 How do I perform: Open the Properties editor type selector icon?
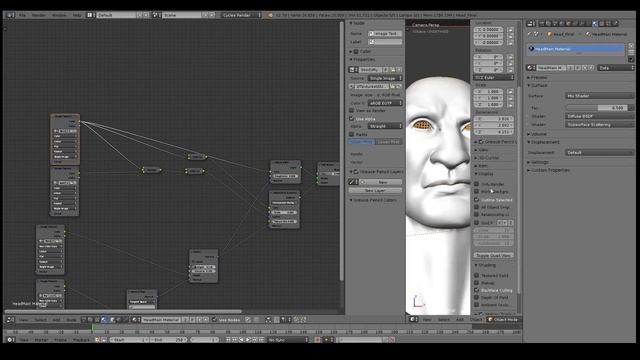pos(531,24)
